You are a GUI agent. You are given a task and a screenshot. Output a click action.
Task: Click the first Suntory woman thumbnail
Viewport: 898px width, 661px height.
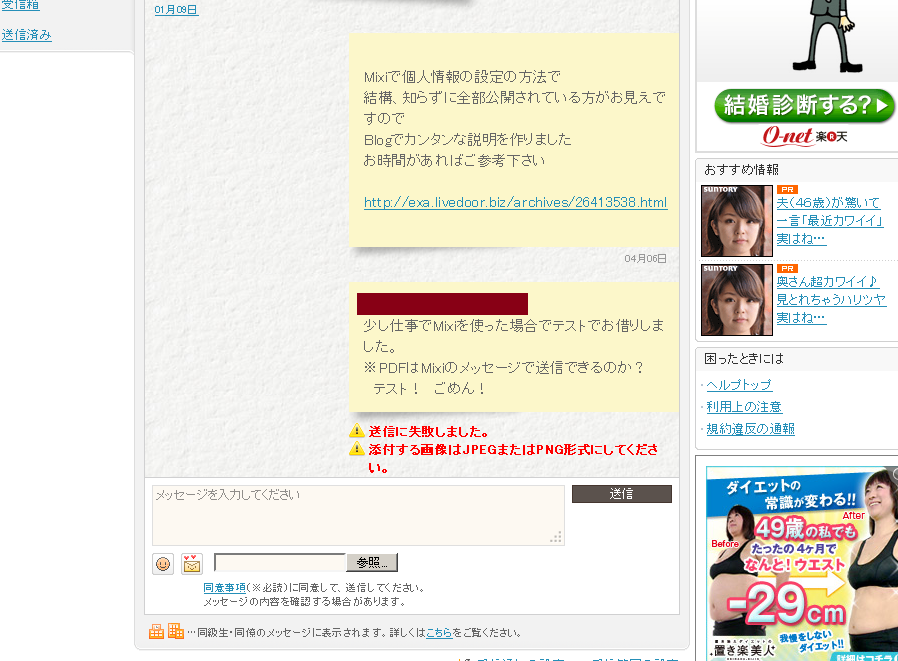tap(736, 221)
